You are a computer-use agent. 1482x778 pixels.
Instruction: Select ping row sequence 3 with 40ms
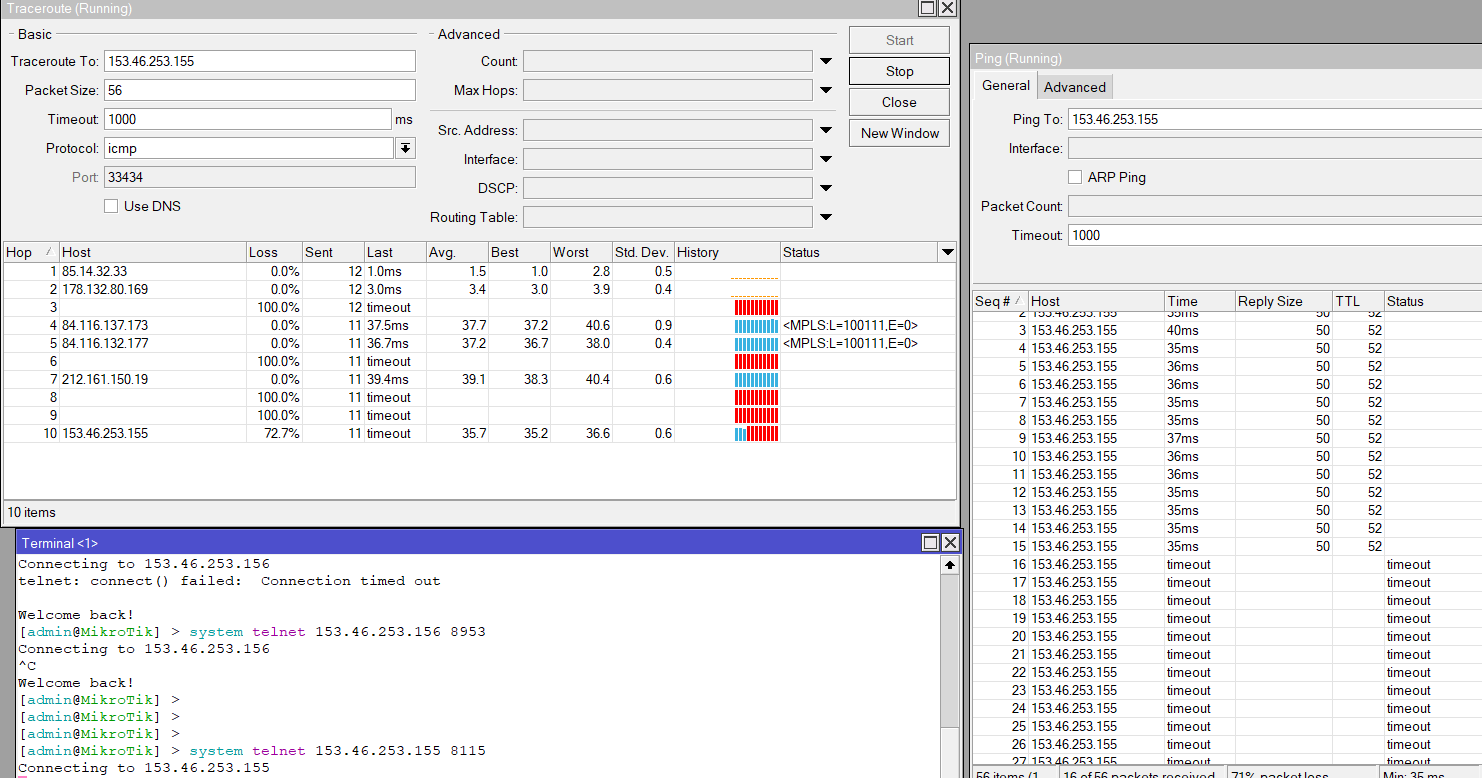tap(1227, 330)
